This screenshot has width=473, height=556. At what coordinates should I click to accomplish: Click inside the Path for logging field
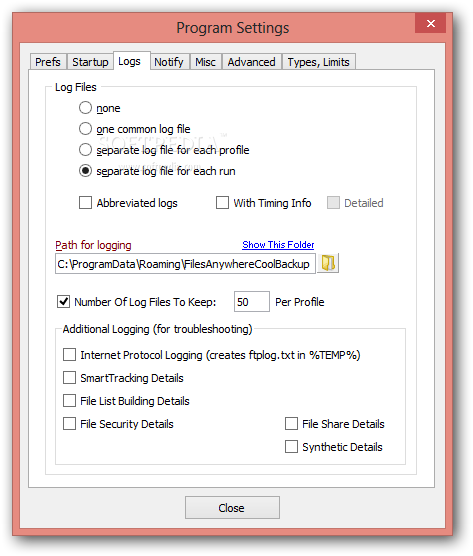185,263
